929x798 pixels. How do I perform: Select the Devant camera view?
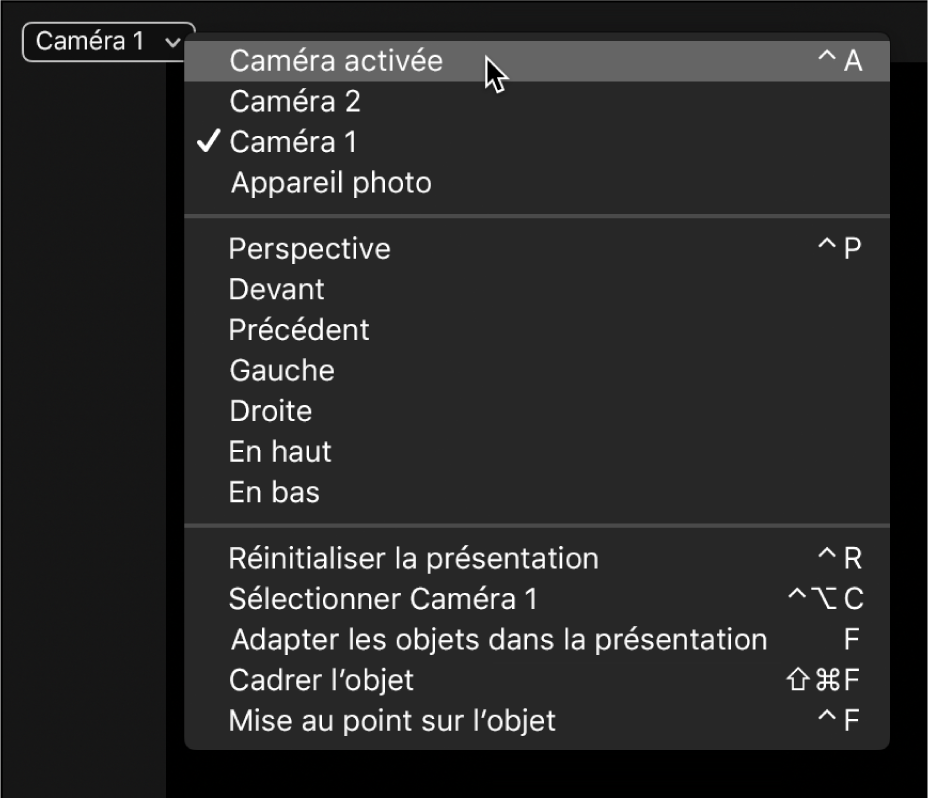click(277, 289)
